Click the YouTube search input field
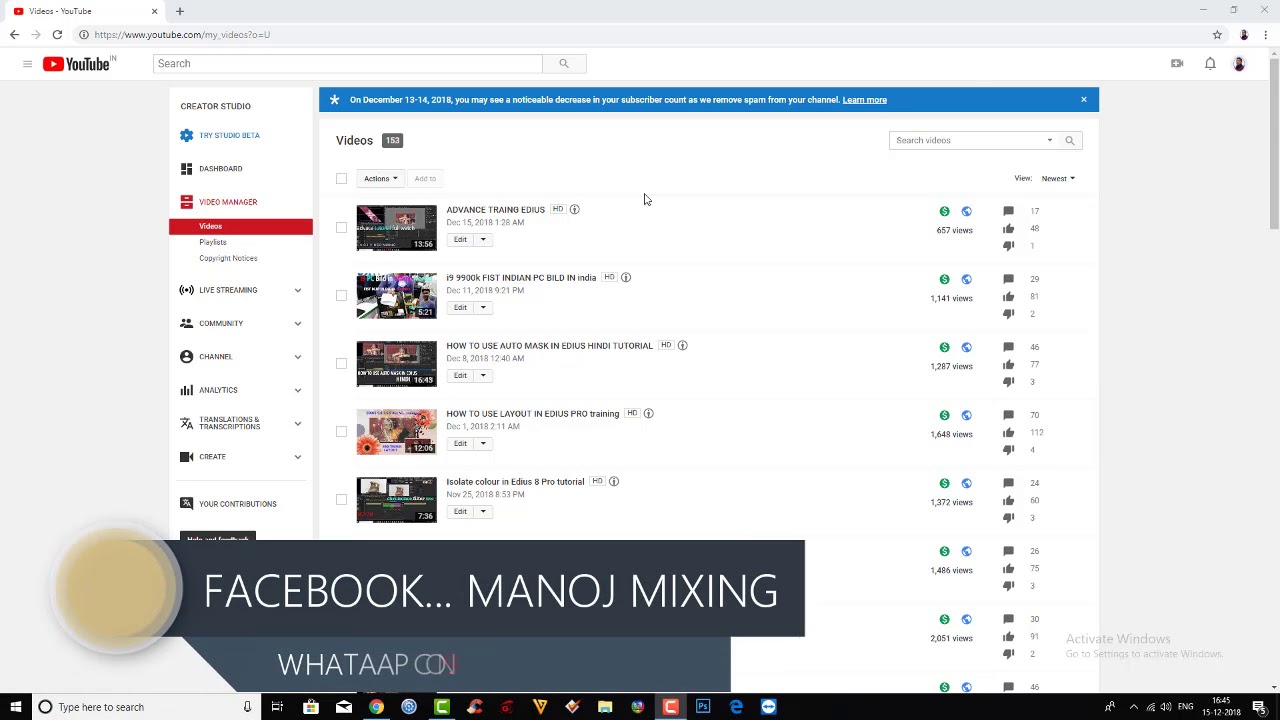This screenshot has width=1280, height=720. pyautogui.click(x=348, y=64)
